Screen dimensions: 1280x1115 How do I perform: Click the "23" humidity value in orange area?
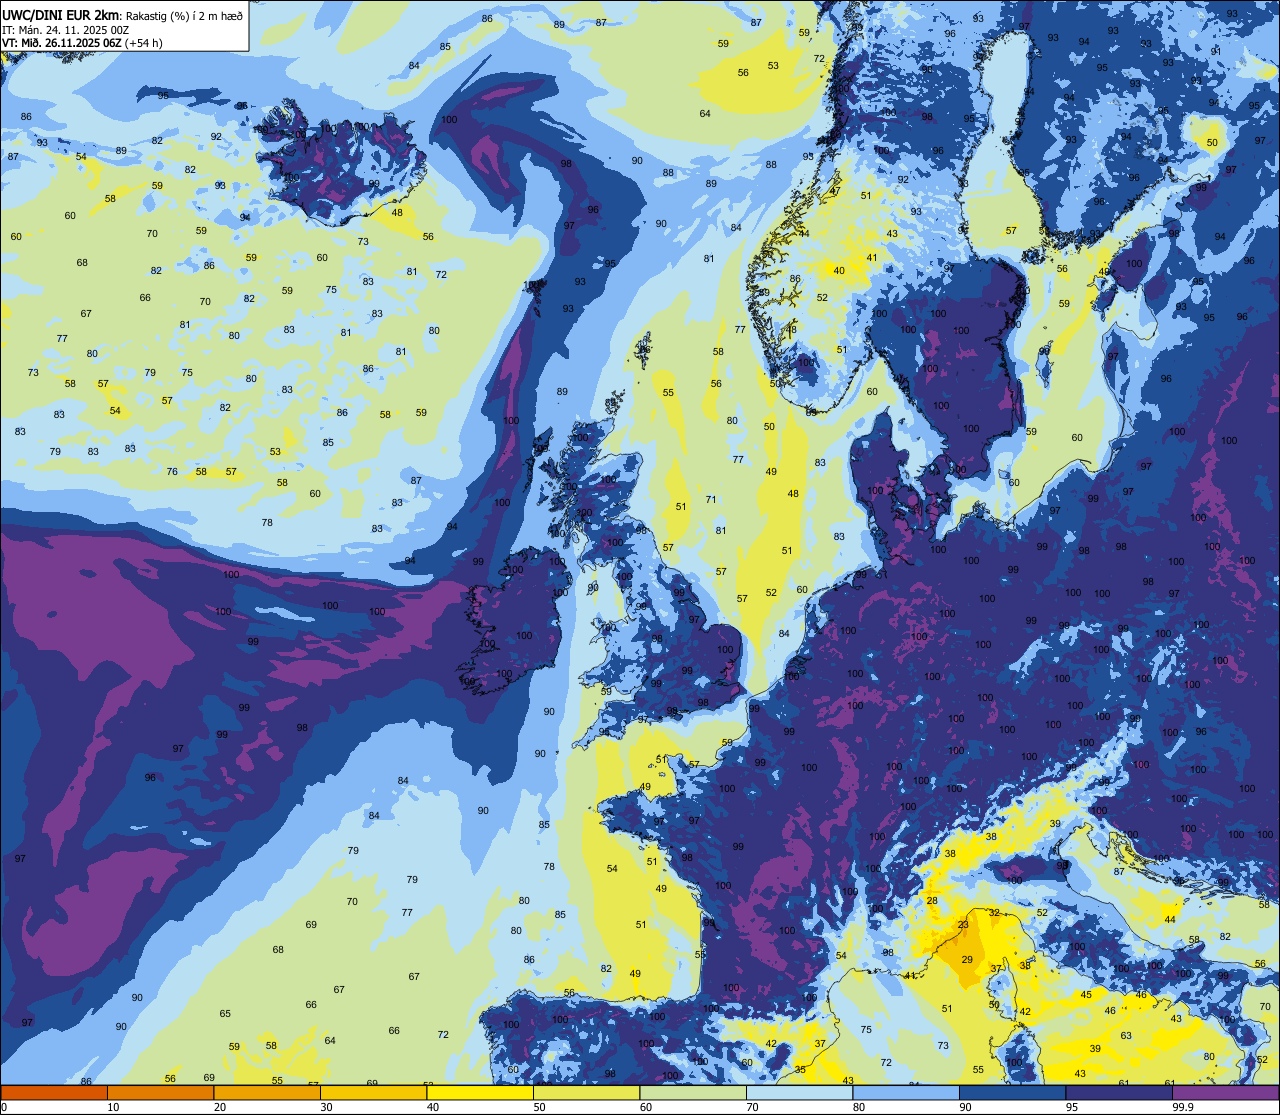(963, 925)
